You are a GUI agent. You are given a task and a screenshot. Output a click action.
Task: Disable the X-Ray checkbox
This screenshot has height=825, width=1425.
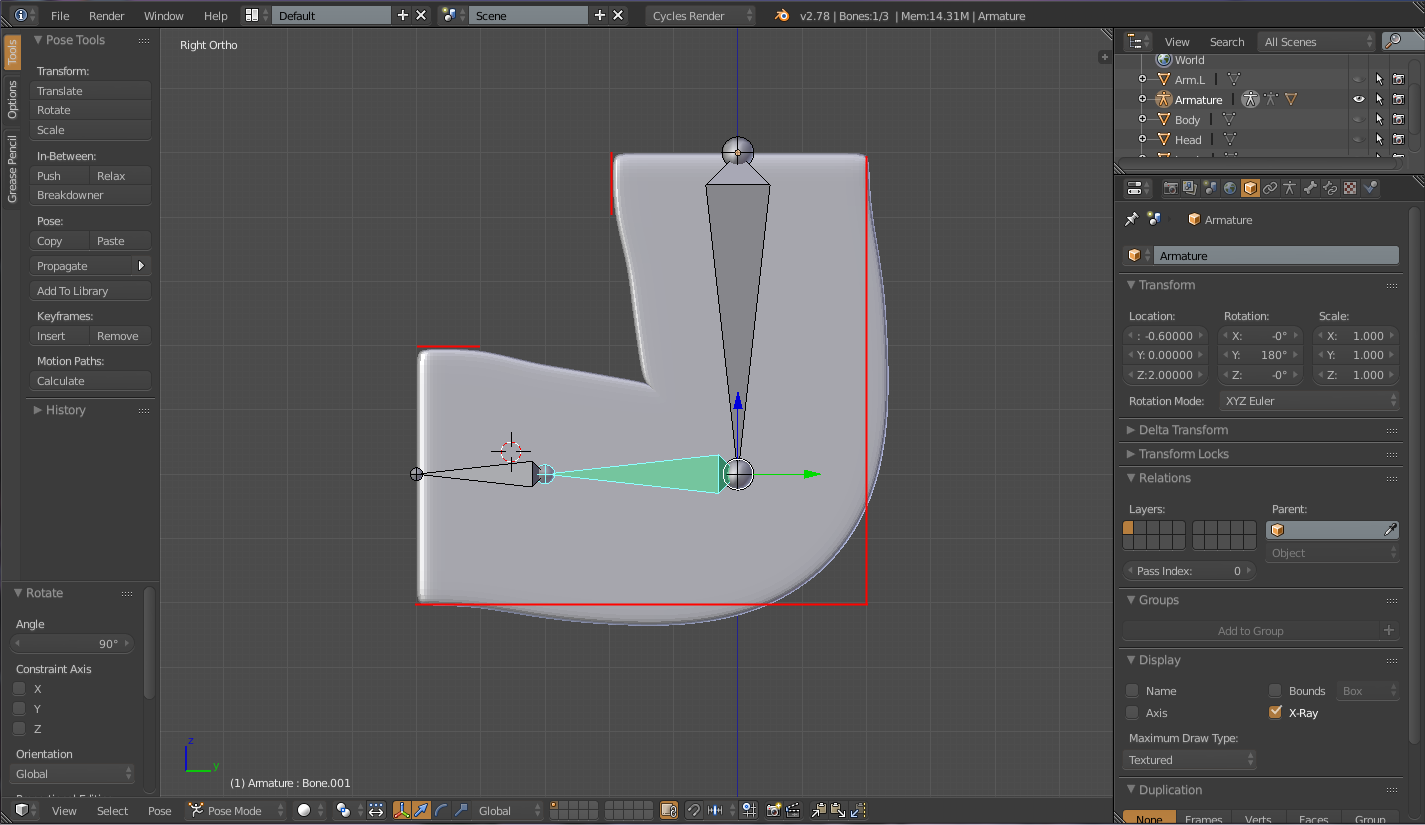pos(1275,713)
